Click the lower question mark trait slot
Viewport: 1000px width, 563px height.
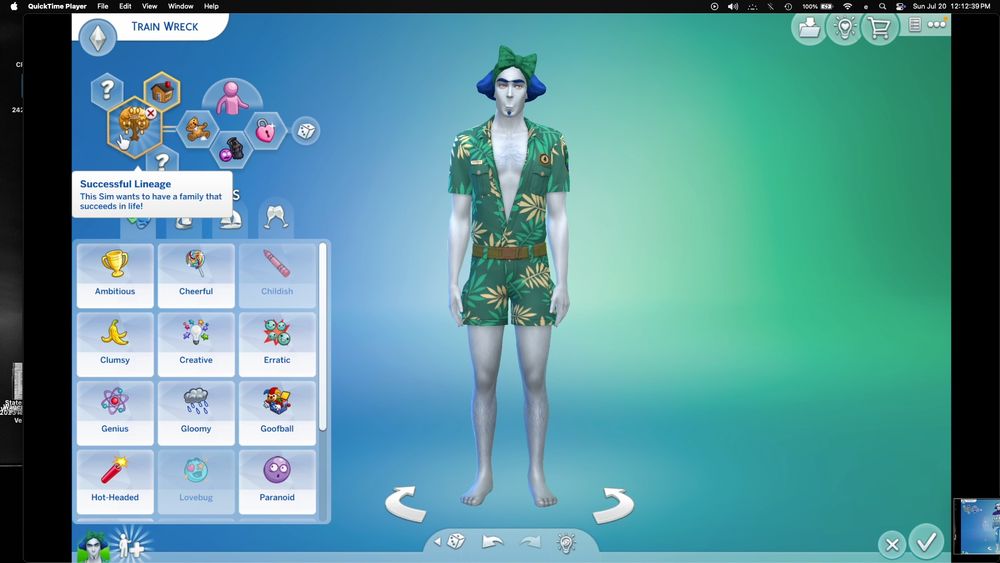pos(162,160)
